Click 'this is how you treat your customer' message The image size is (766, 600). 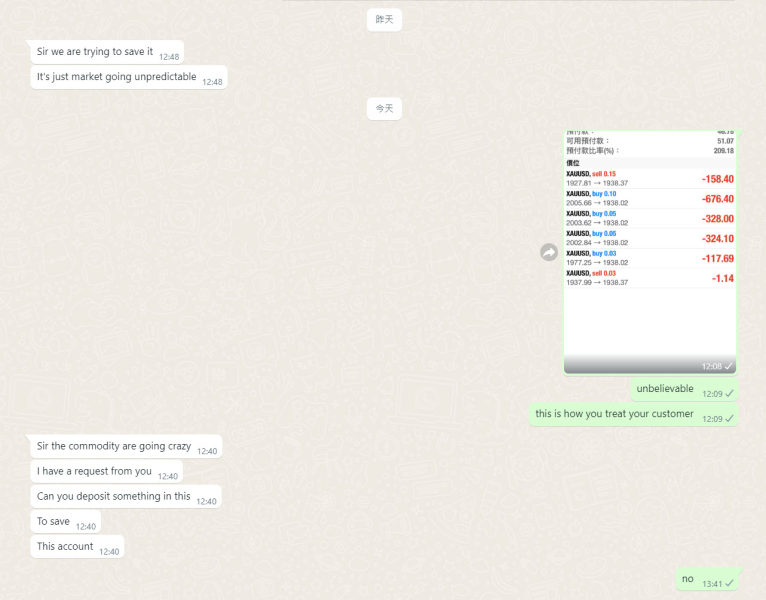[633, 414]
